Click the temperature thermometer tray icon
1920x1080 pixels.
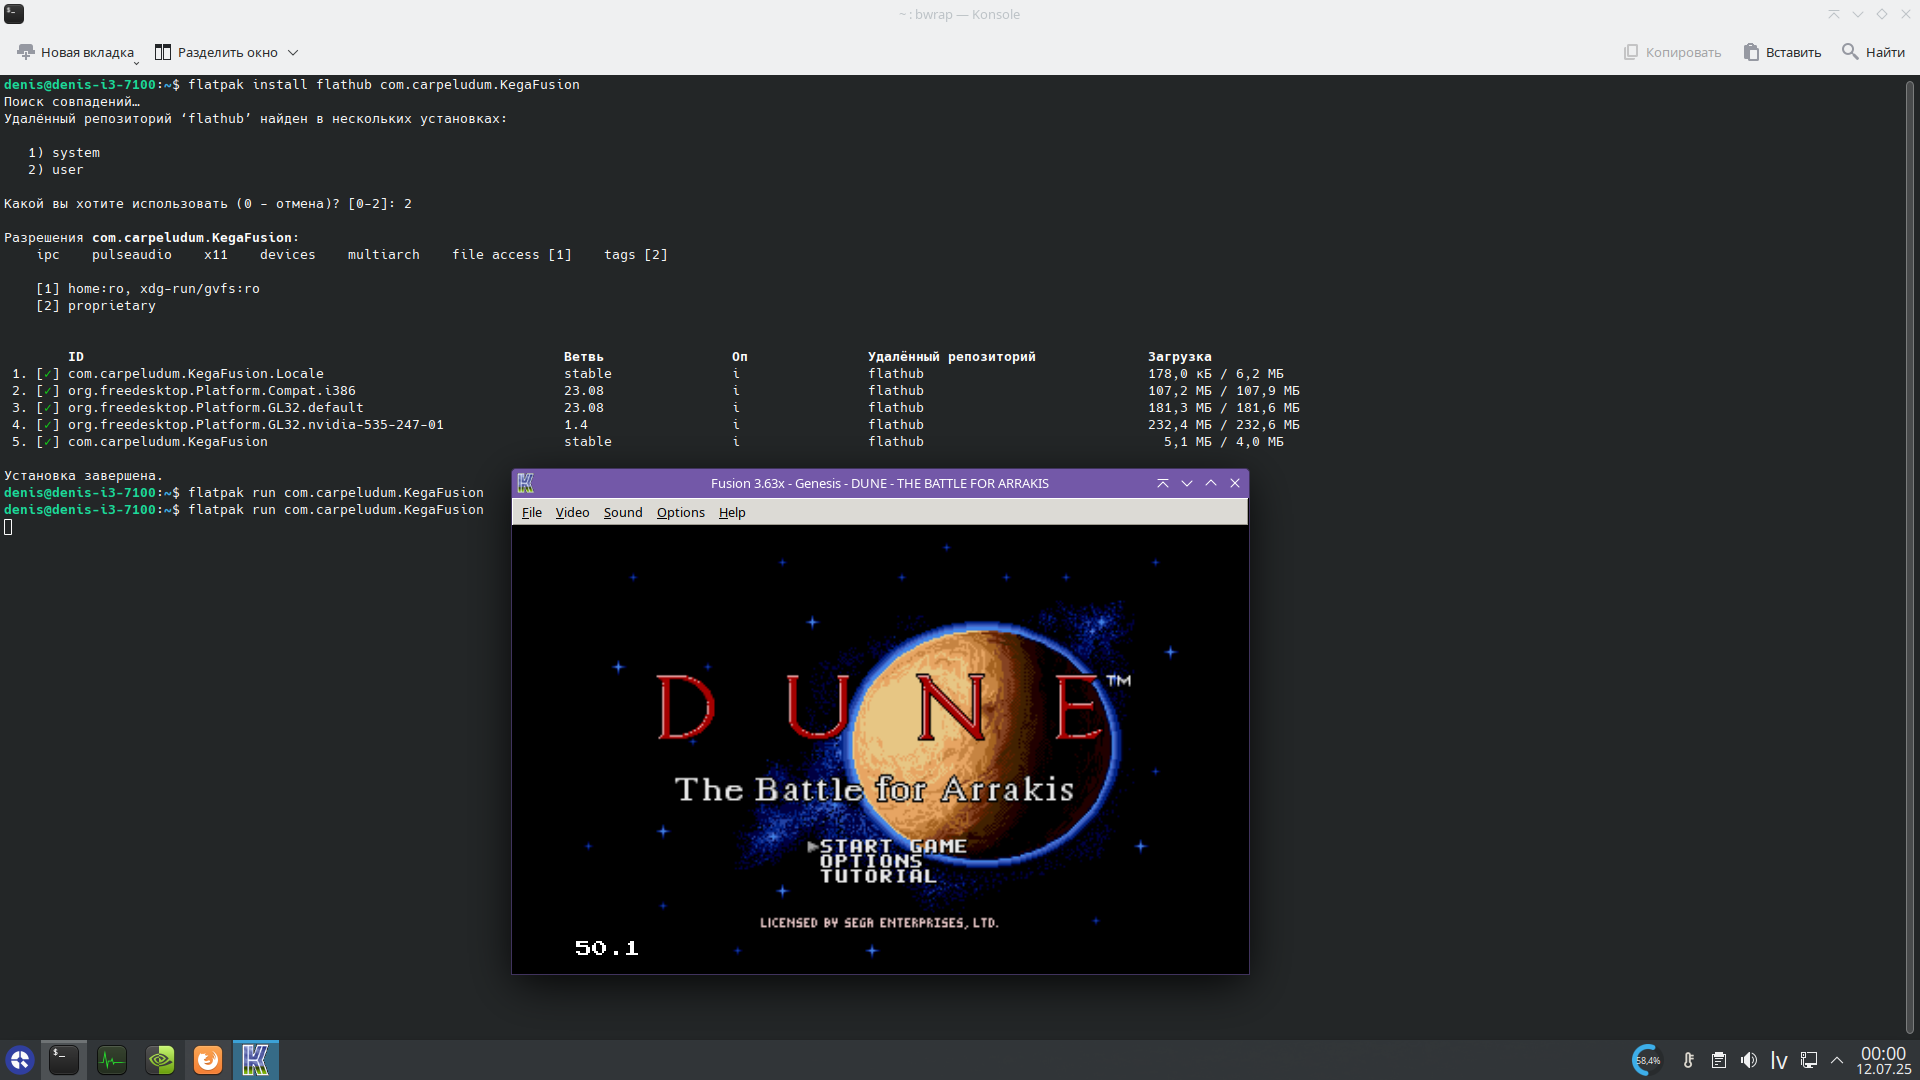pos(1689,1060)
